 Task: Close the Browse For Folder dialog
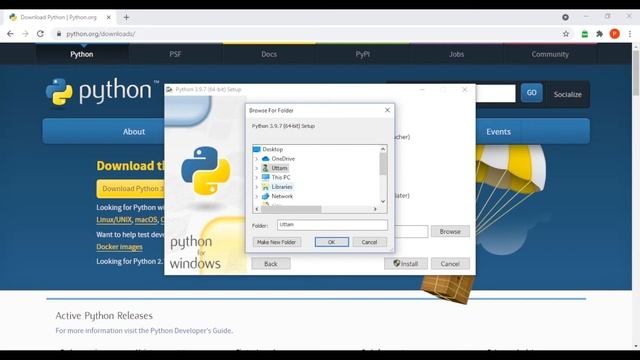pos(387,110)
